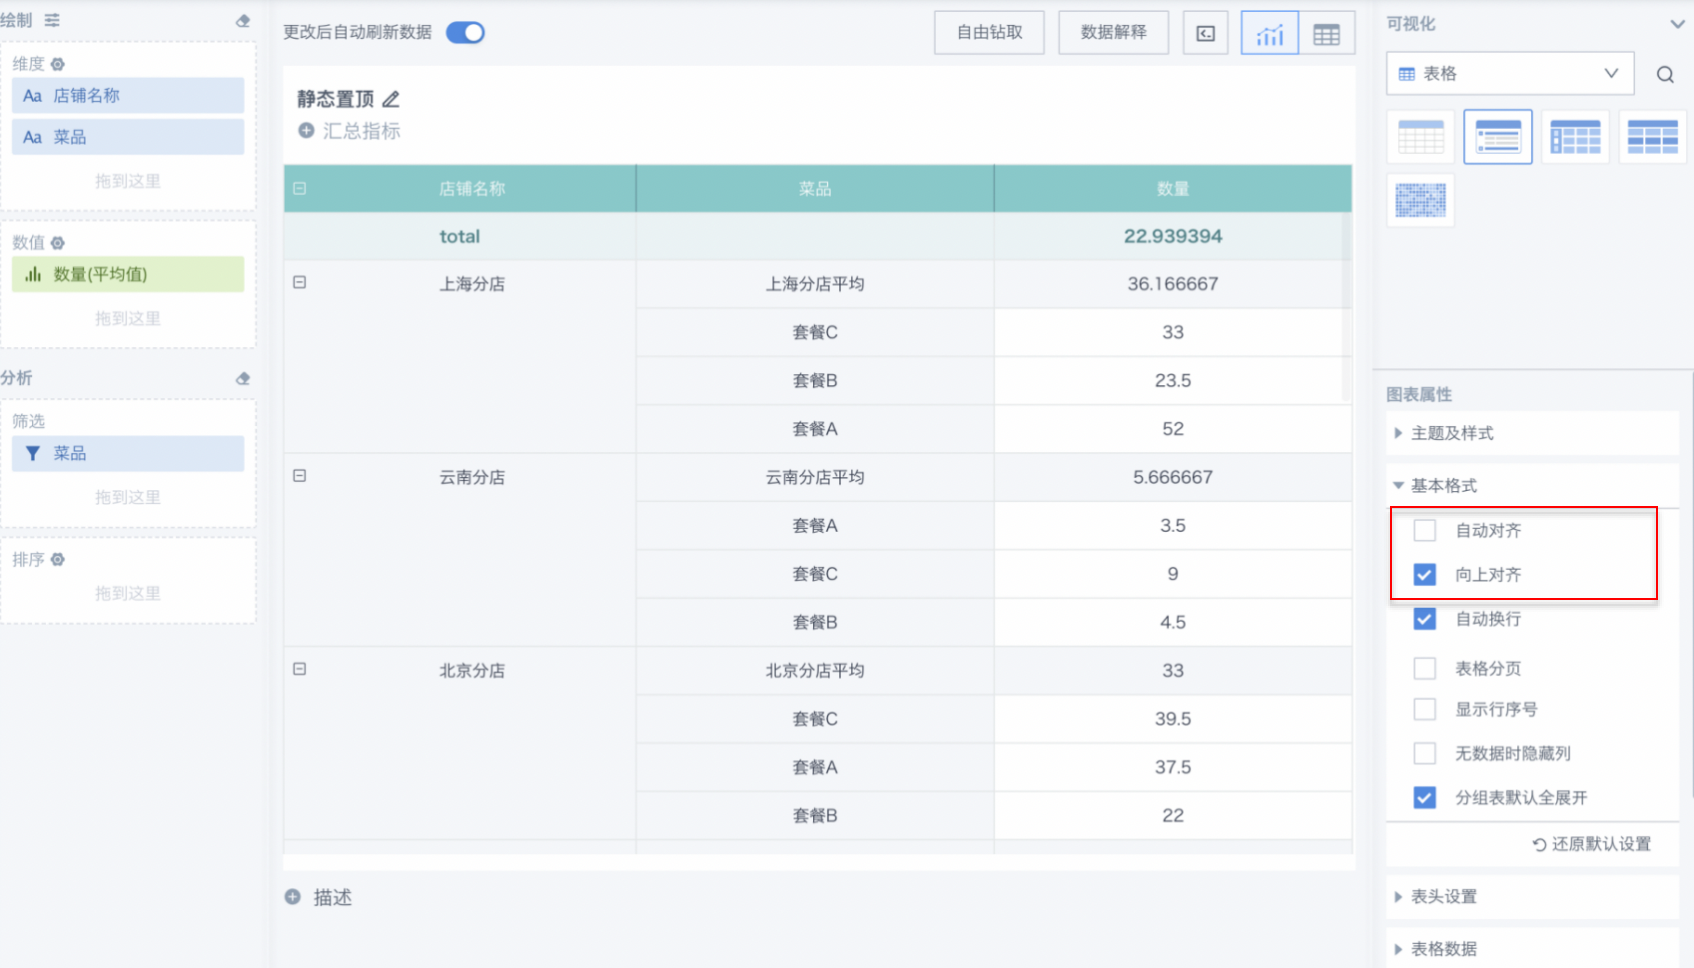The image size is (1694, 968).
Task: Click the search icon in 可视化 panel
Action: [x=1665, y=74]
